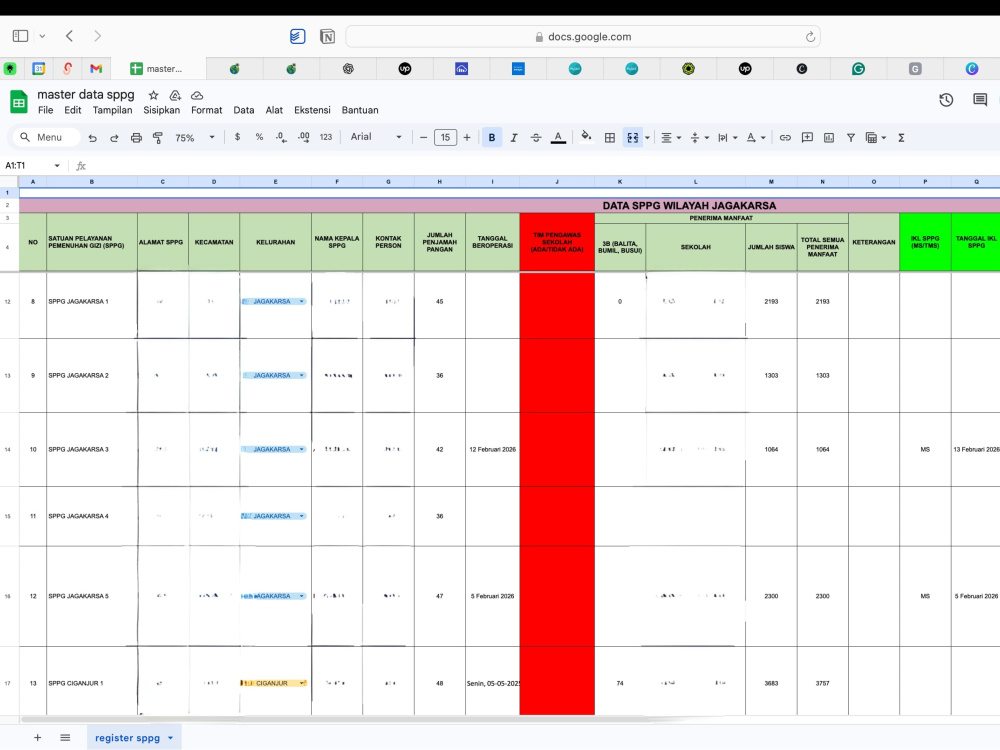The height and width of the screenshot is (750, 1000).
Task: Click the docs.google.com address bar
Action: 583,37
